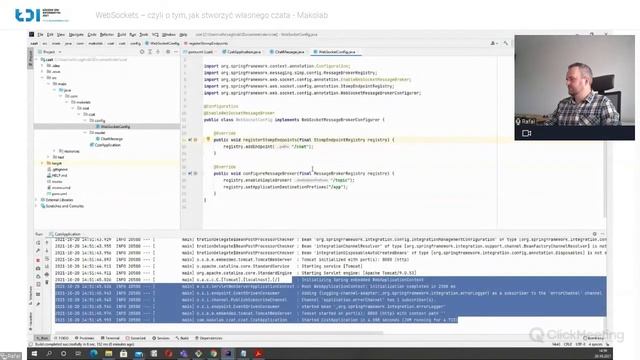
Task: Hide the Project panel with the minus icon
Action: click(176, 52)
